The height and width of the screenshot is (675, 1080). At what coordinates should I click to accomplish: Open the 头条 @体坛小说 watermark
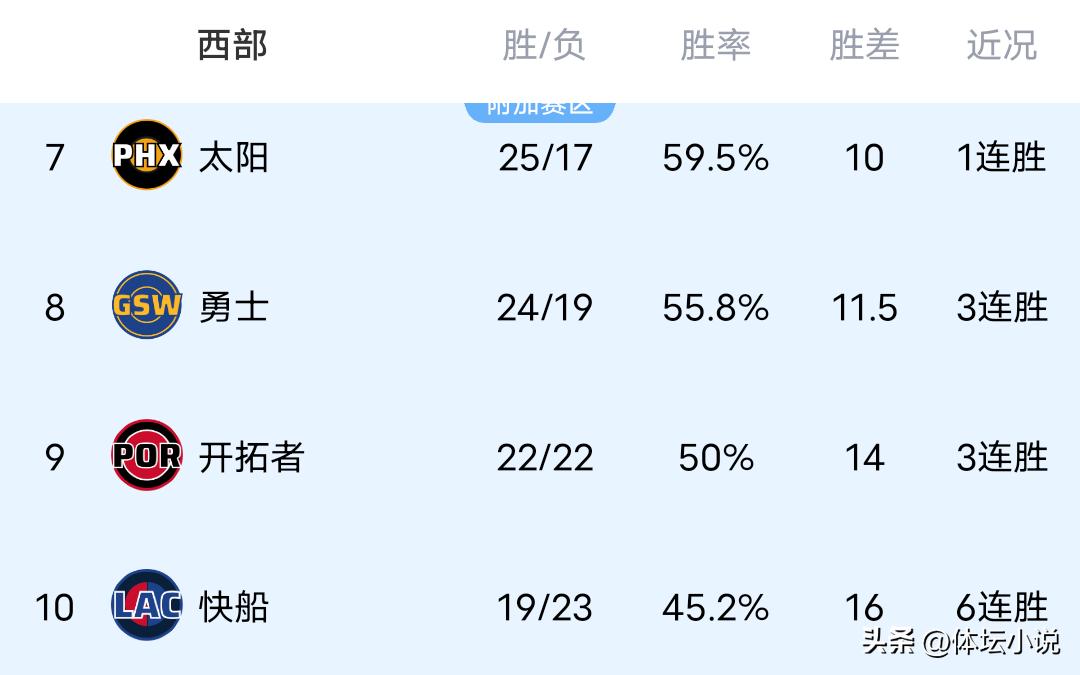[x=960, y=641]
